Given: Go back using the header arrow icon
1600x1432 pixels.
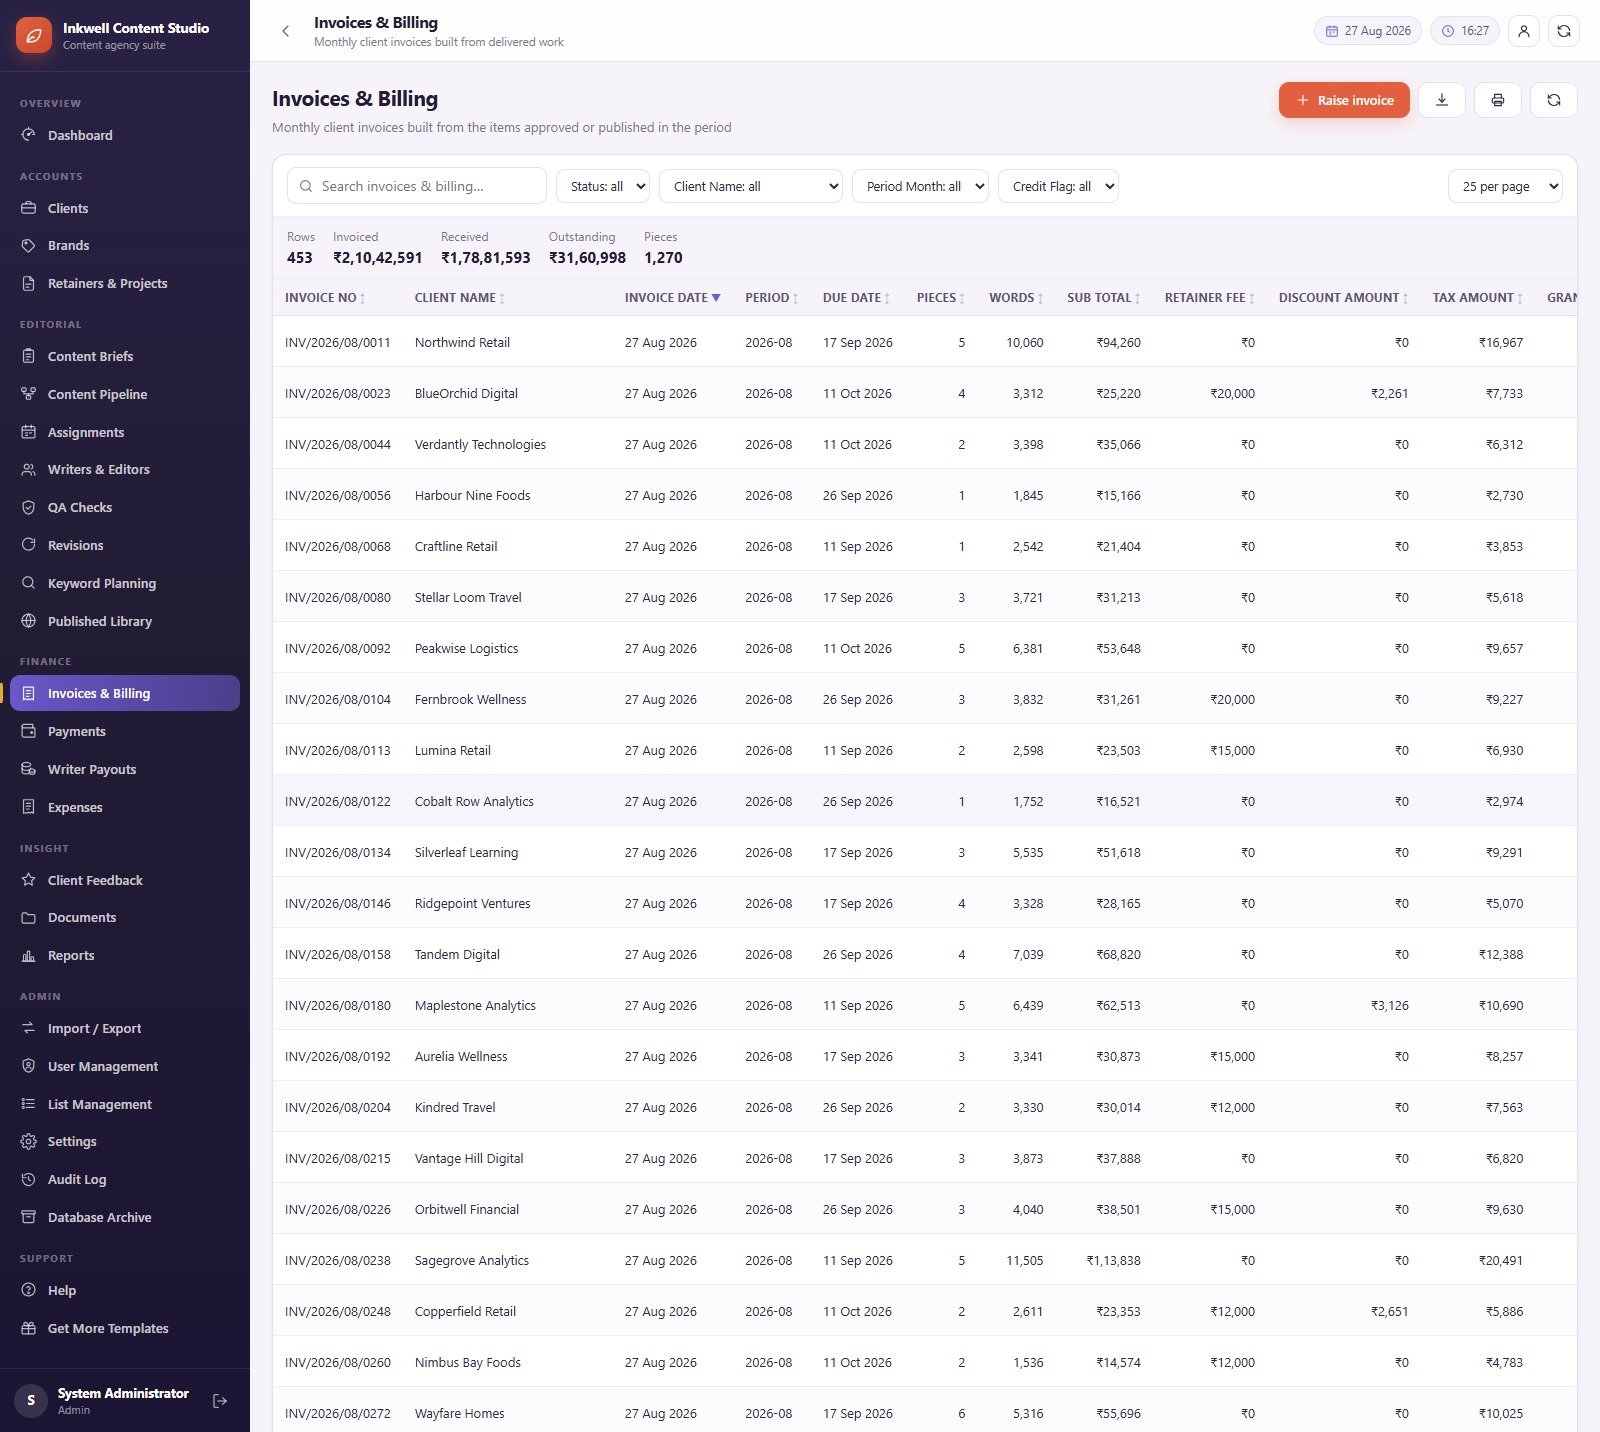Looking at the screenshot, I should pos(286,31).
